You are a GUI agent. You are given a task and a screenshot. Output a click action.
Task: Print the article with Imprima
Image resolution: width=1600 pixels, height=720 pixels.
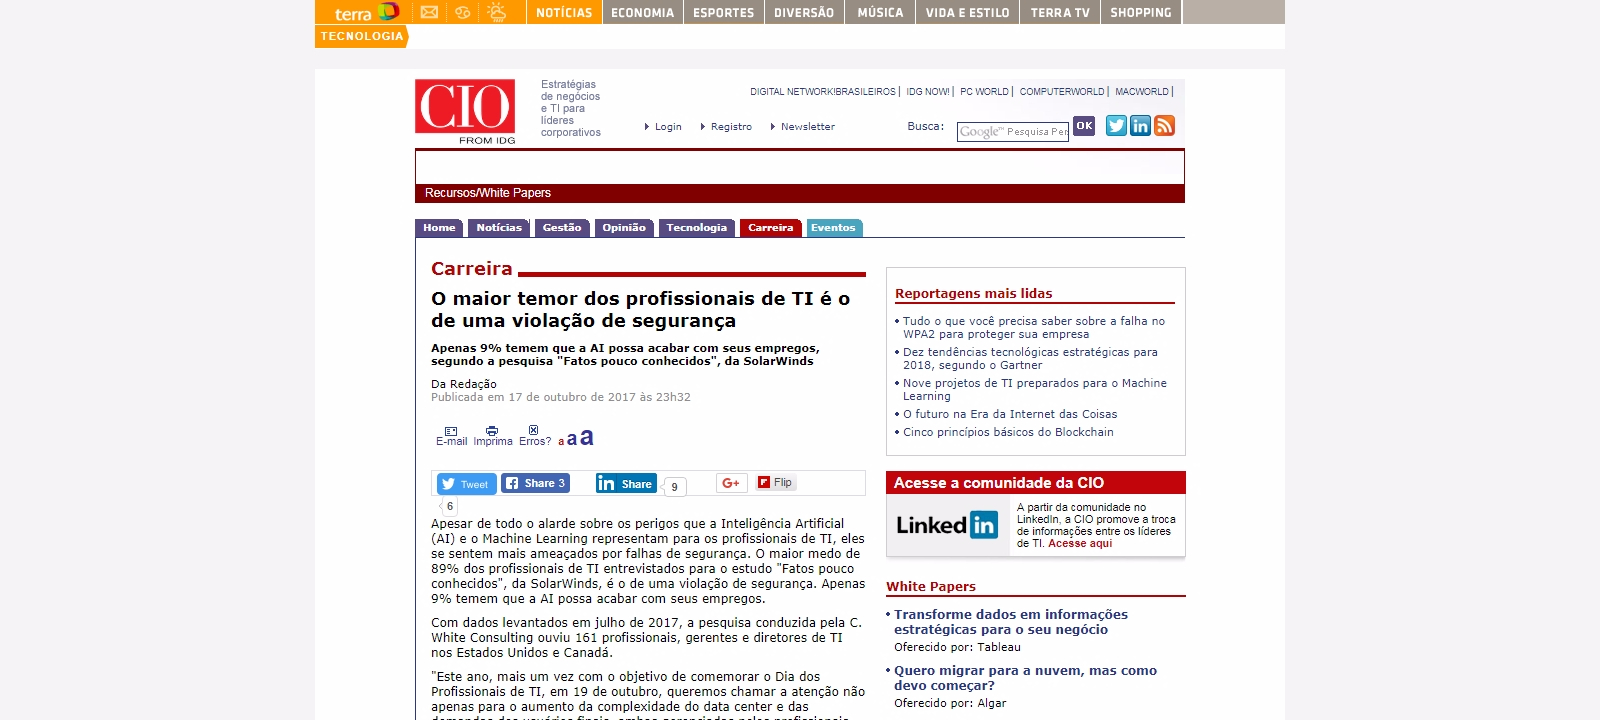click(492, 436)
